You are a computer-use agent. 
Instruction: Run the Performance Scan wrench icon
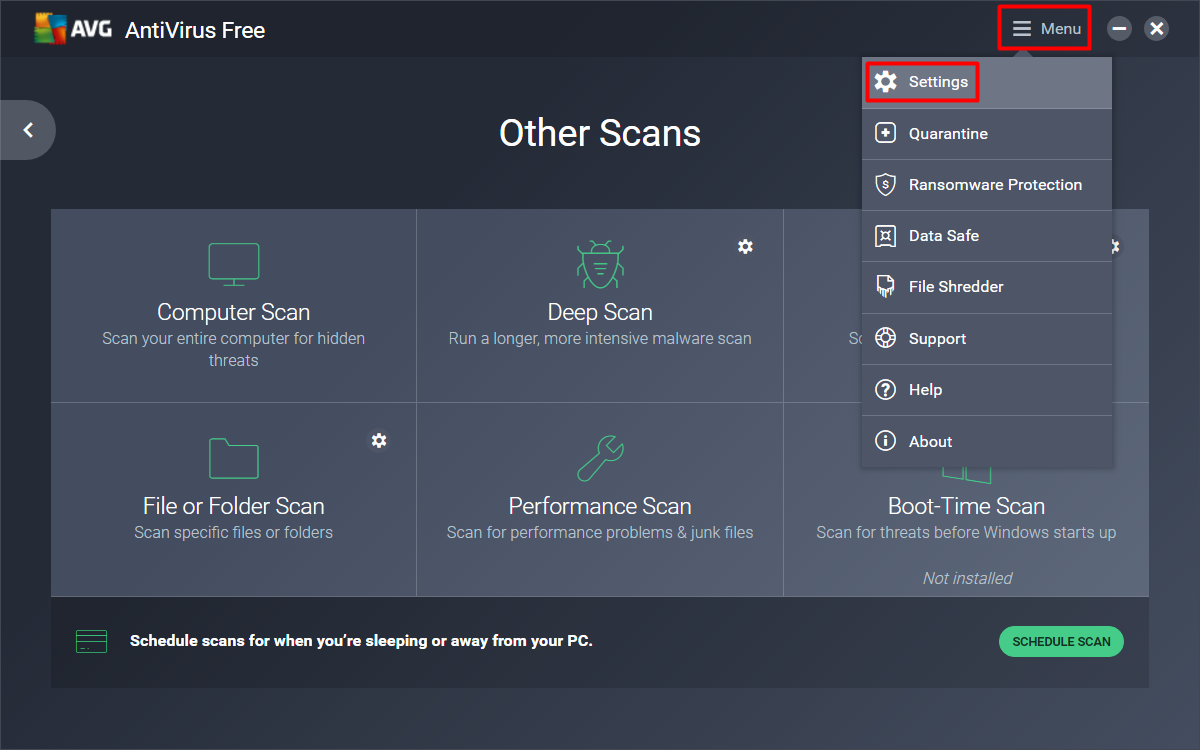600,458
